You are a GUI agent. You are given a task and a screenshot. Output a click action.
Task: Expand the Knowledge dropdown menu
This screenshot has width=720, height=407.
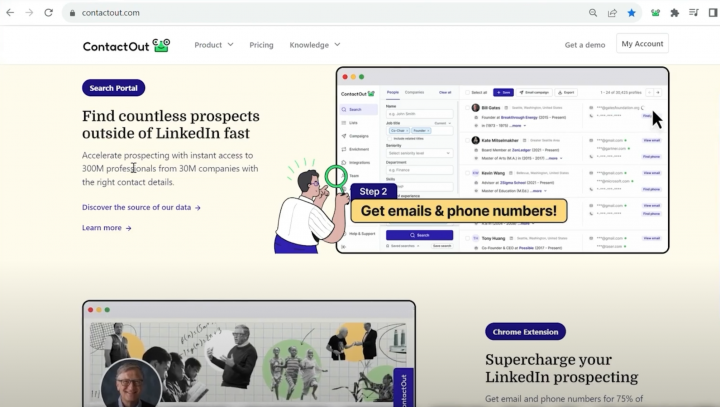315,45
